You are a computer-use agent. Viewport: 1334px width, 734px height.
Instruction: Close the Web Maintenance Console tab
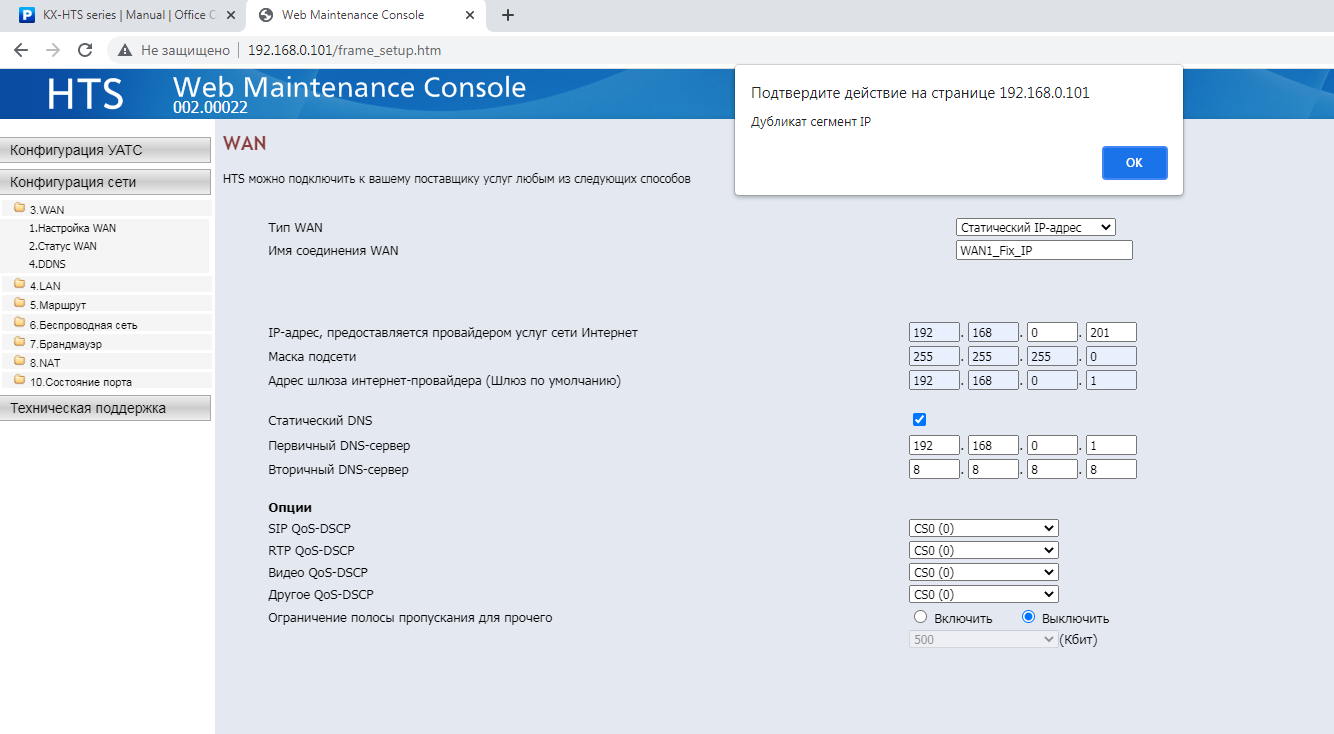pos(470,15)
